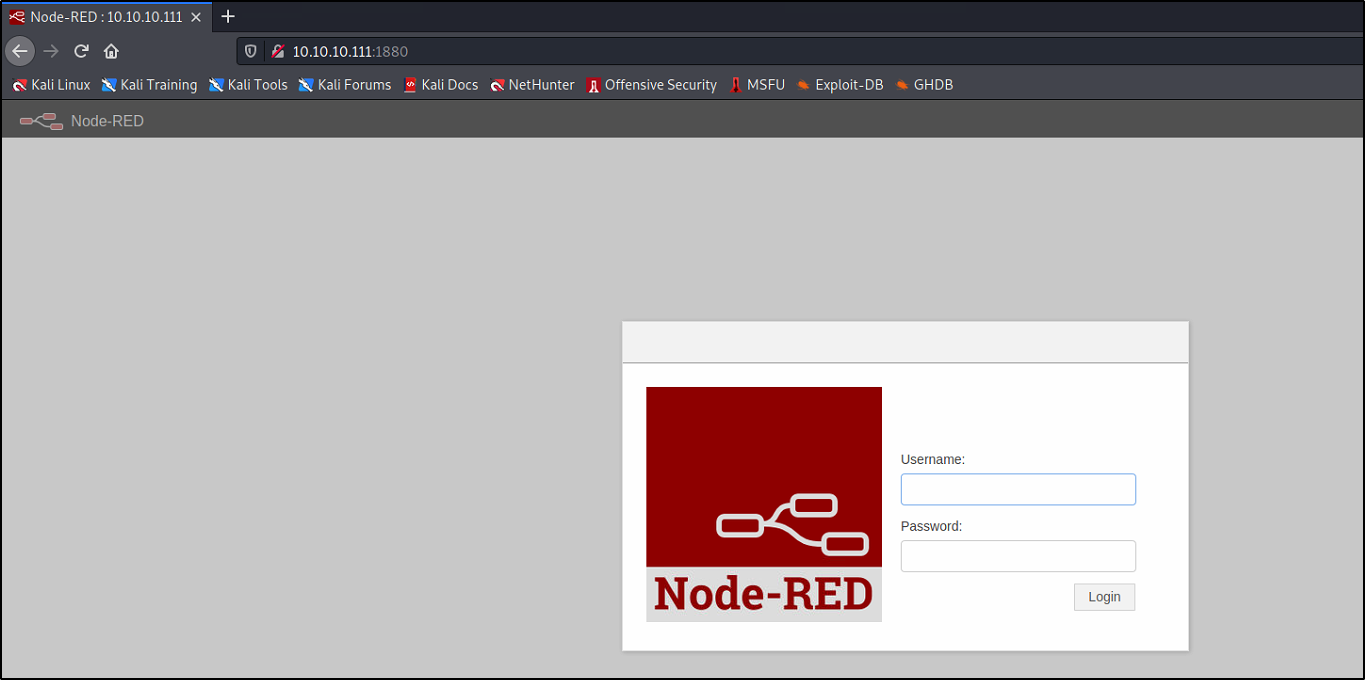The image size is (1365, 680).
Task: Click the tracking protection shield icon
Action: pos(251,51)
